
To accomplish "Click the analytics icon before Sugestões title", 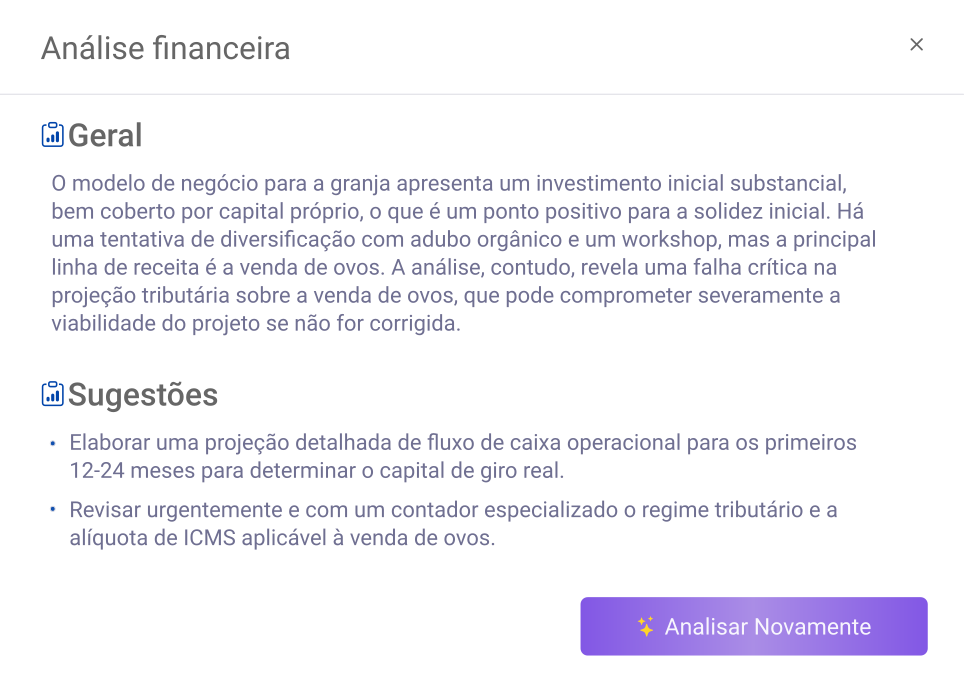I will point(53,394).
